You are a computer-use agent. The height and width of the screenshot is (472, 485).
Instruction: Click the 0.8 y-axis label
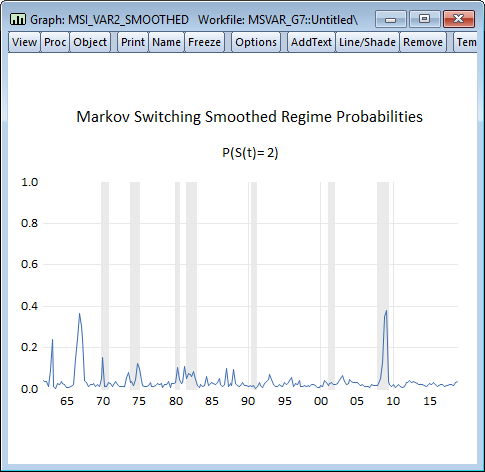point(30,223)
